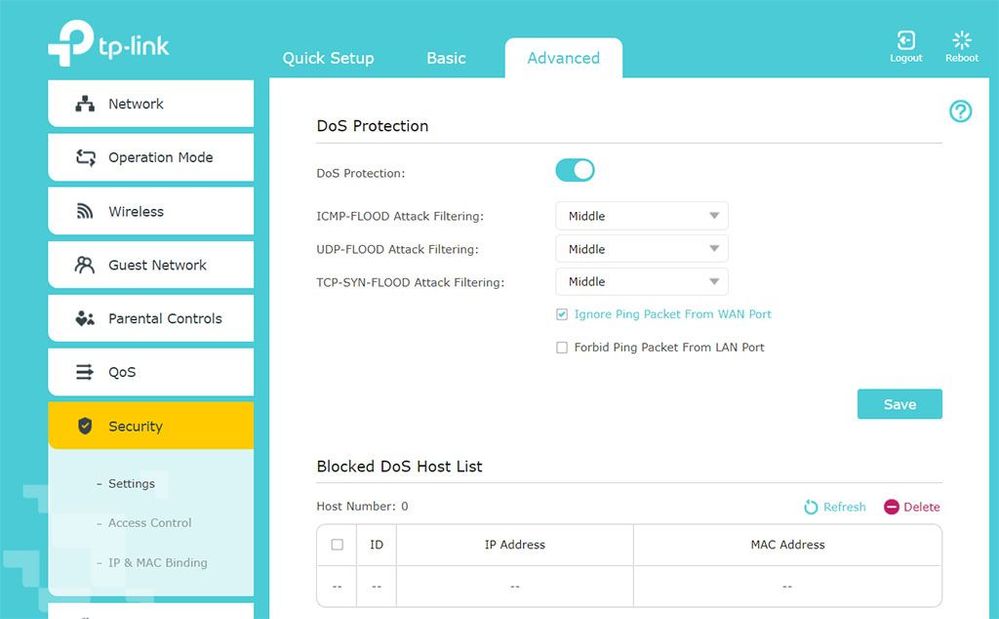This screenshot has width=999, height=619.
Task: Click the Network sidebar icon
Action: (85, 104)
